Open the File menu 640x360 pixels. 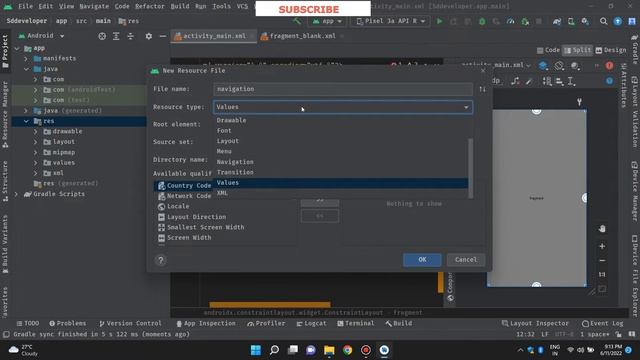tap(25, 6)
